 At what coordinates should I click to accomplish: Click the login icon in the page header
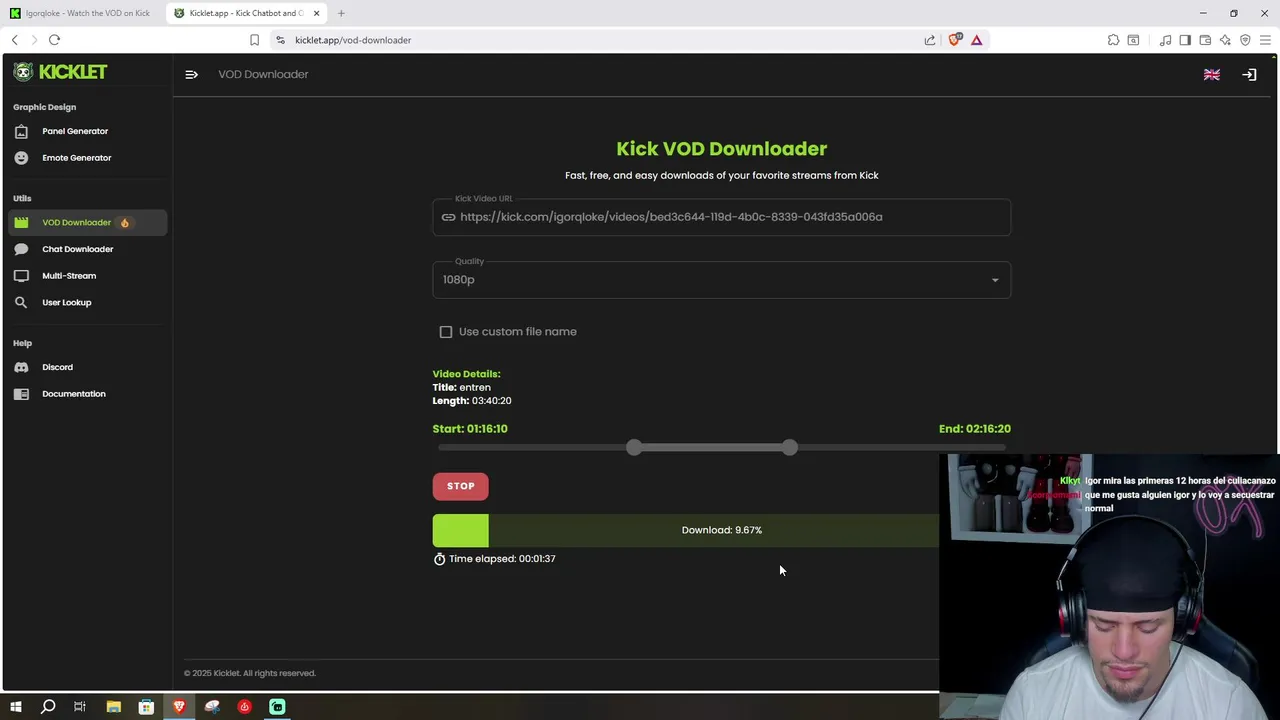point(1249,75)
